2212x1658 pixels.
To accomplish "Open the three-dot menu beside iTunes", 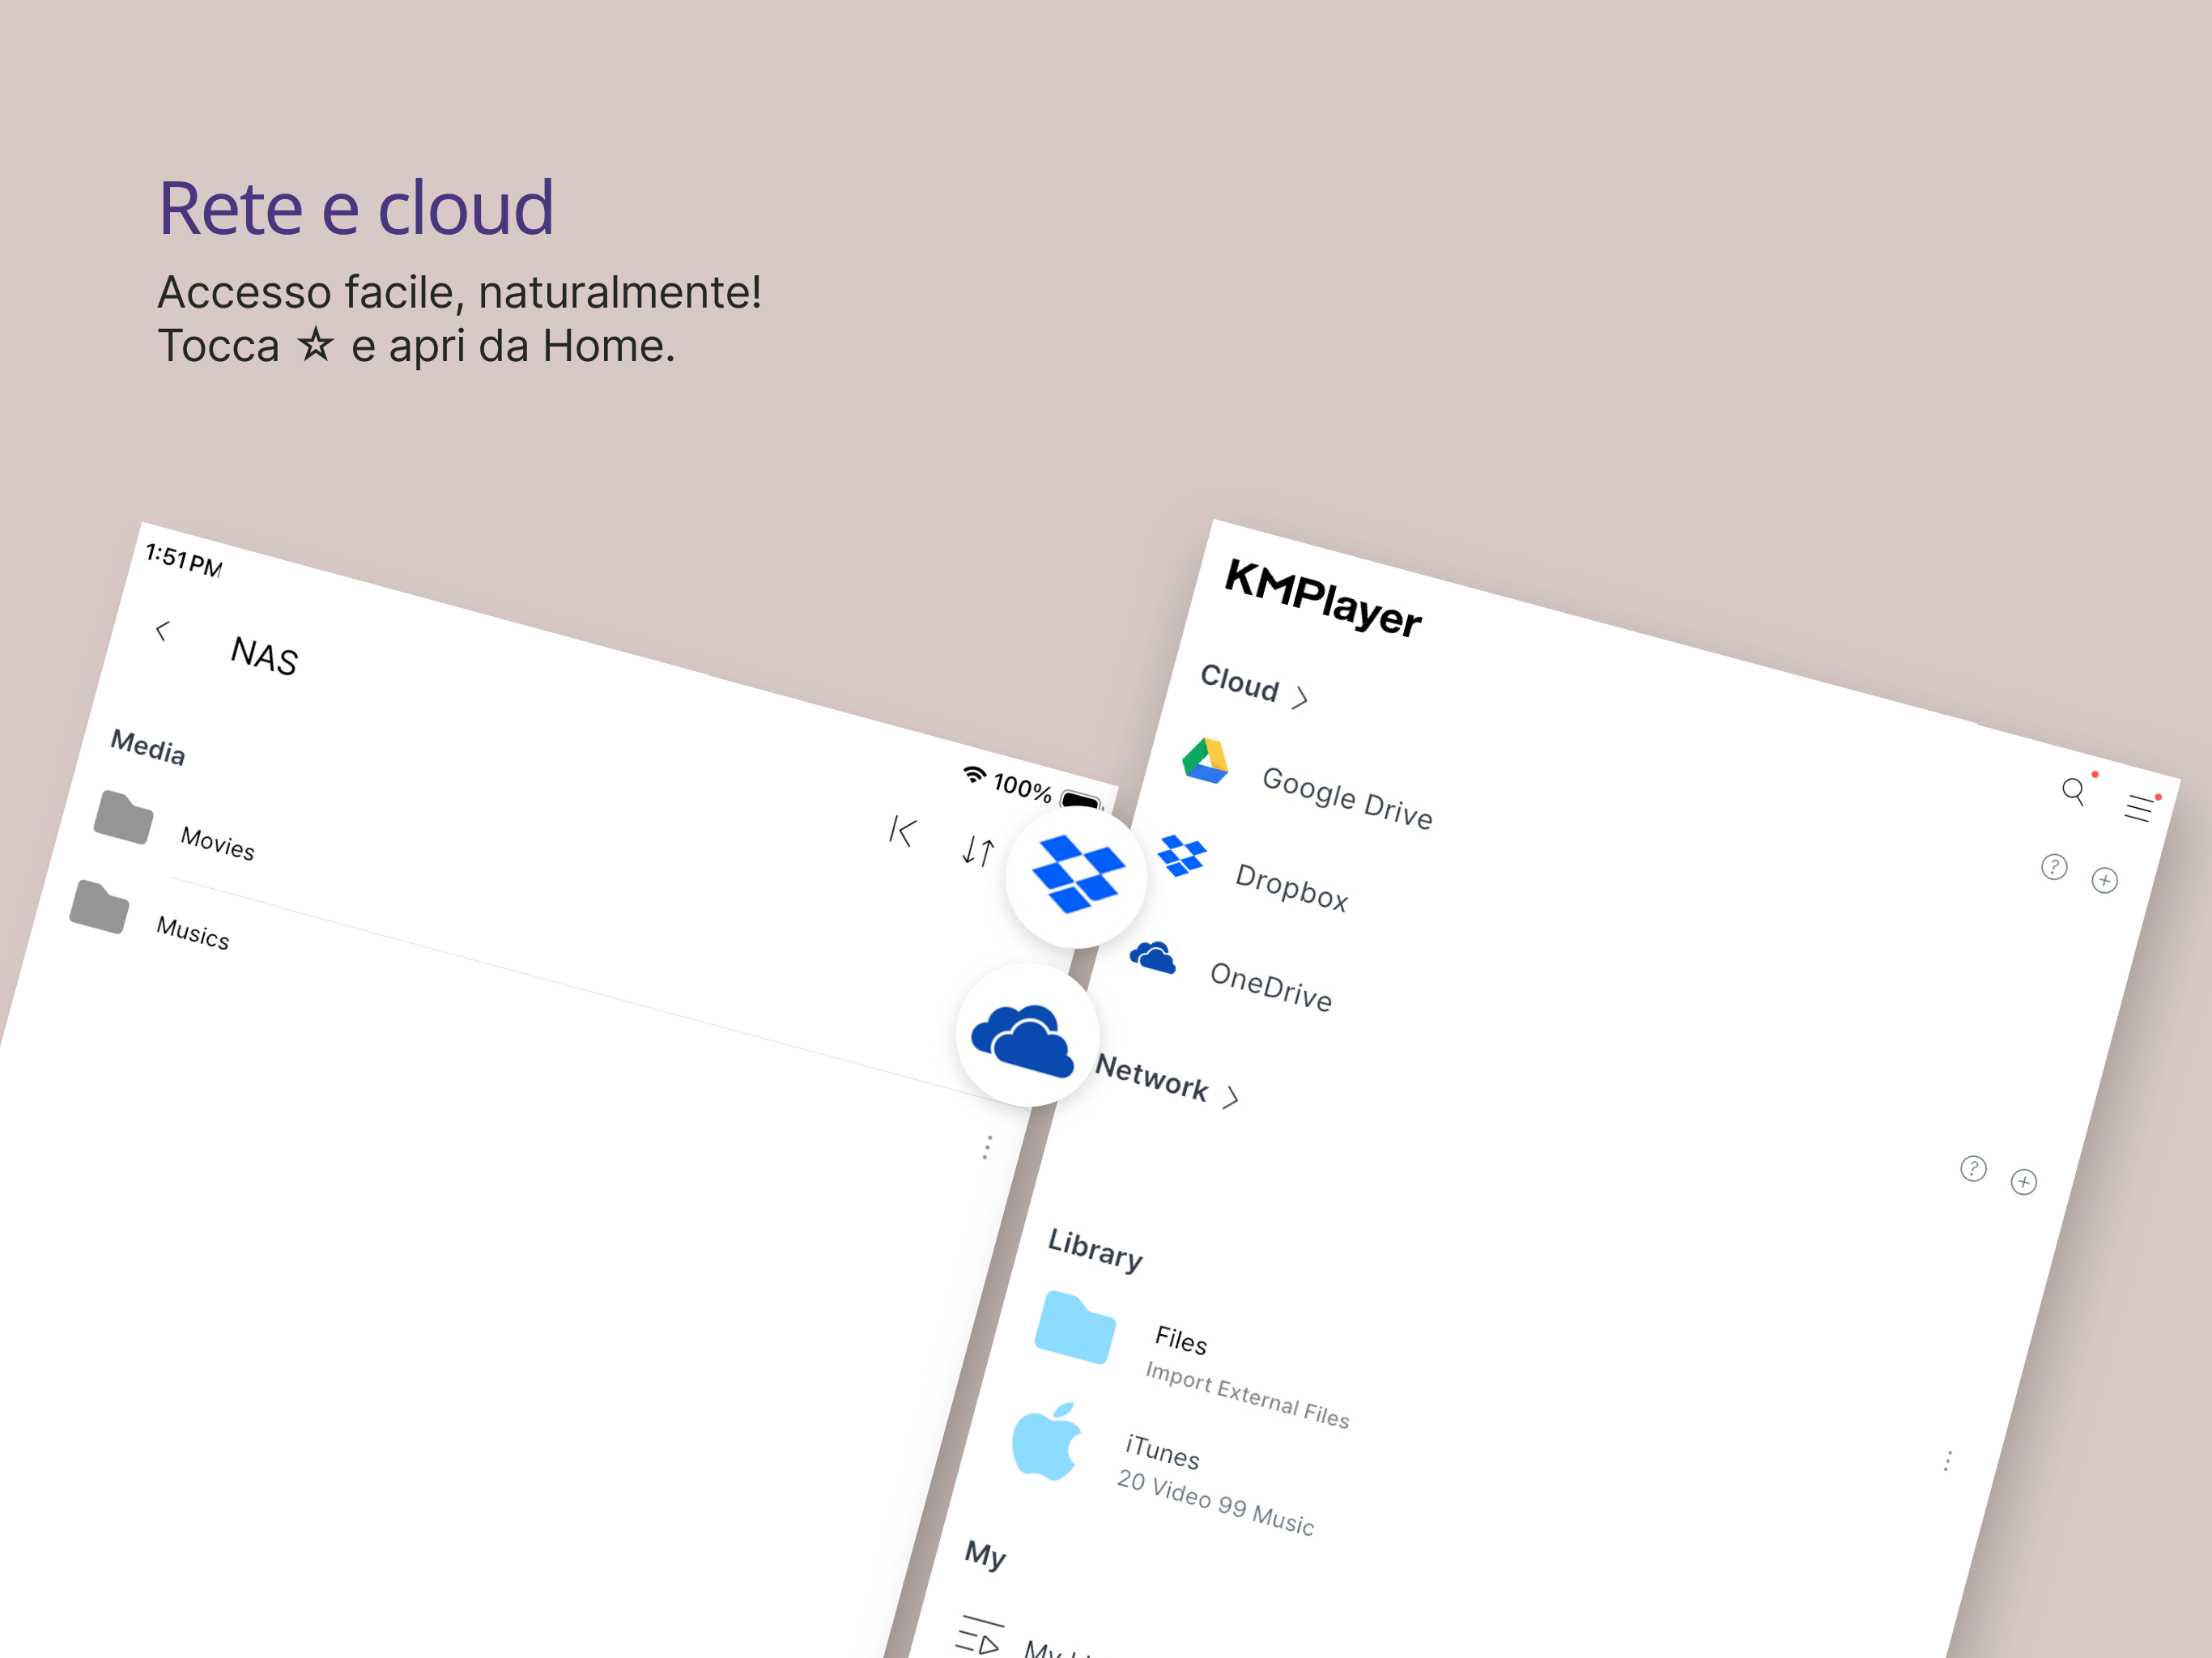I will coord(1947,1461).
